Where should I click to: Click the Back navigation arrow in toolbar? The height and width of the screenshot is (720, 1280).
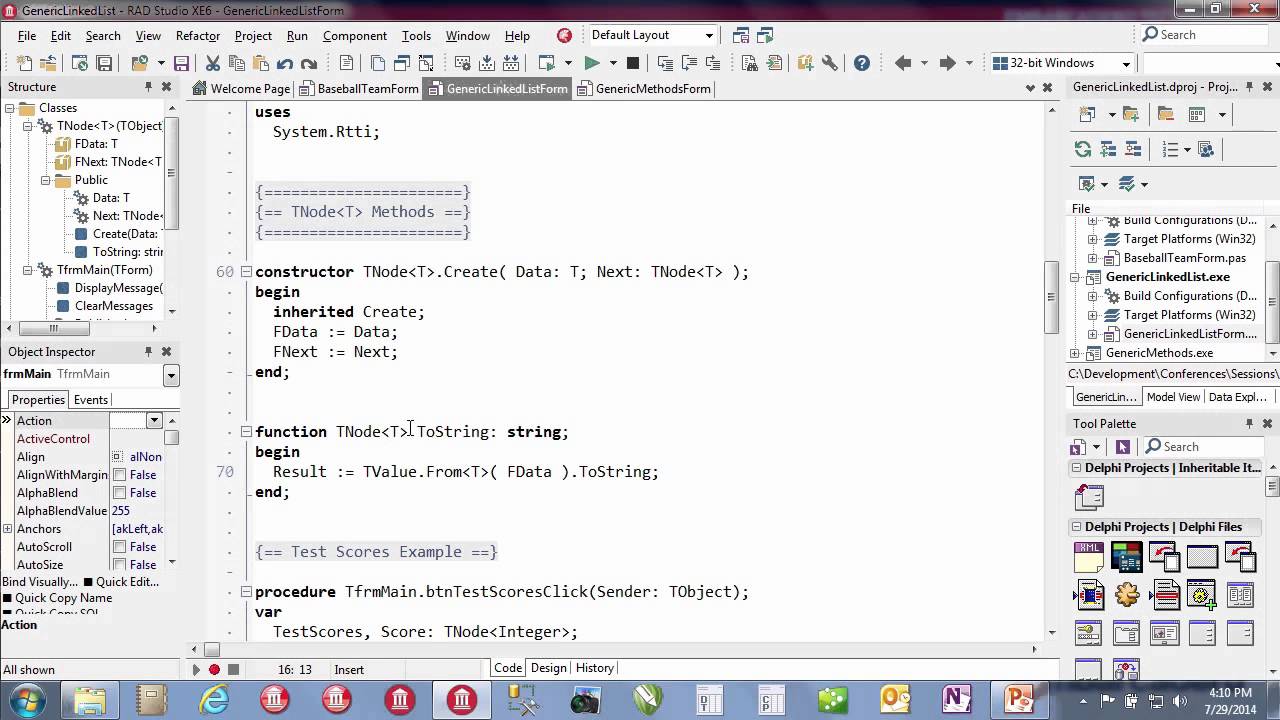(x=903, y=63)
